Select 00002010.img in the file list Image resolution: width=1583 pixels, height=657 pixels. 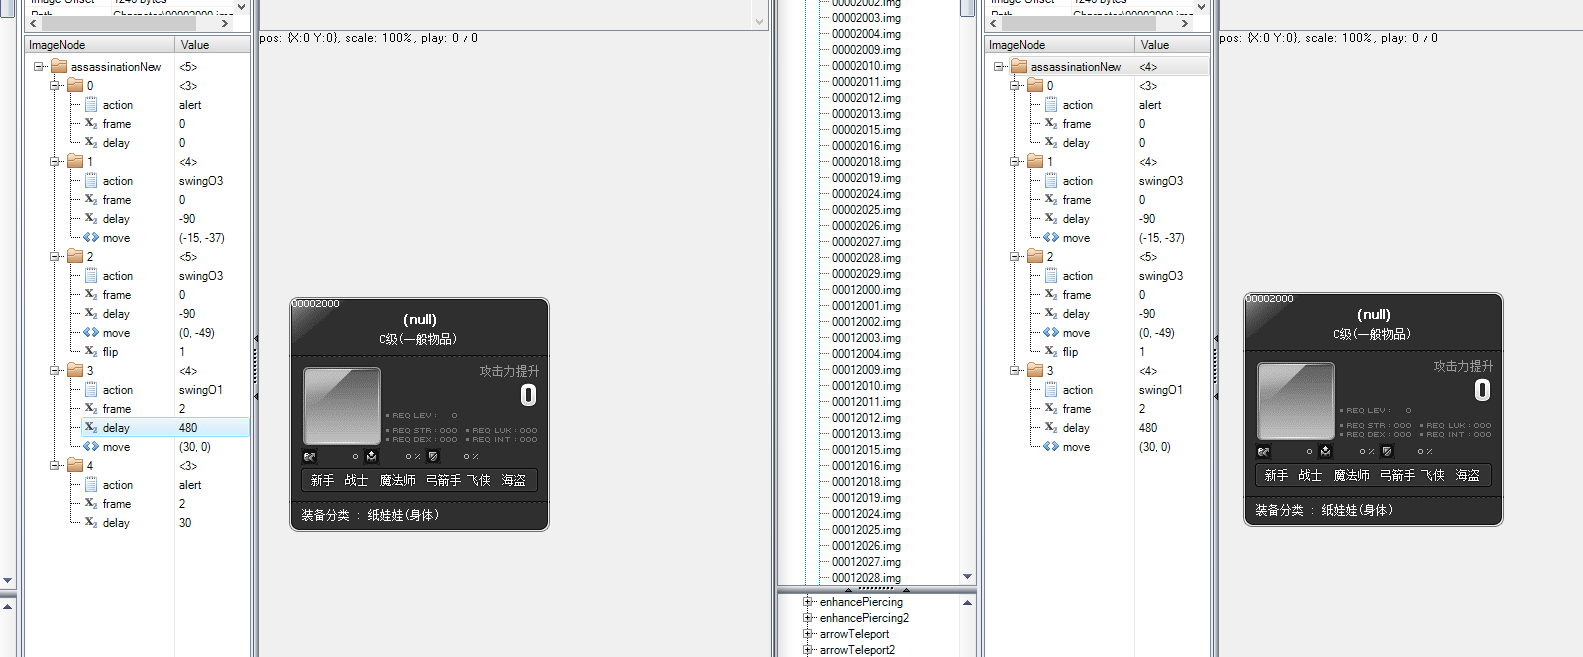tap(865, 66)
